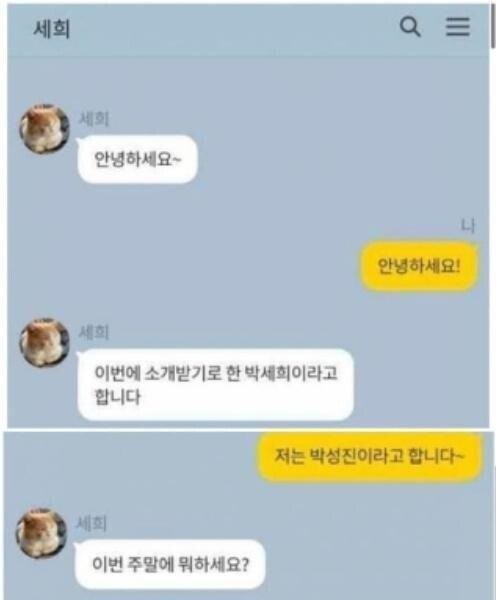Click the 나 label above yellow bubble
Viewport: 496px width, 600px height.
[468, 226]
